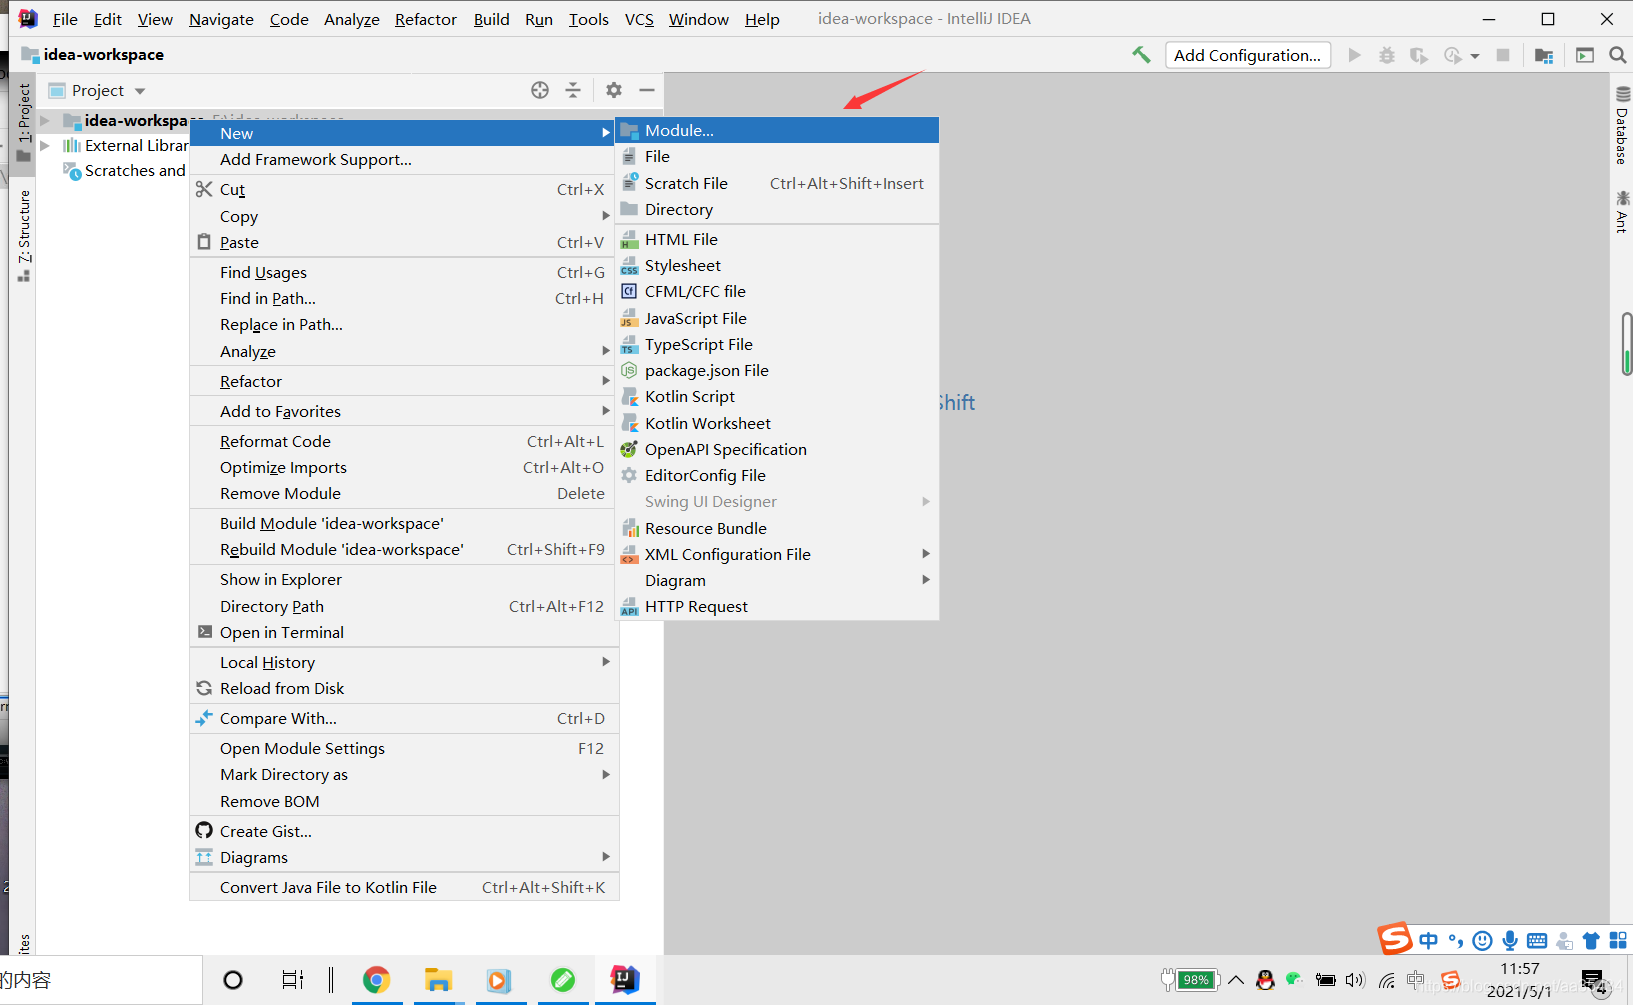
Task: Click Run with Coverage icon
Action: click(1419, 55)
